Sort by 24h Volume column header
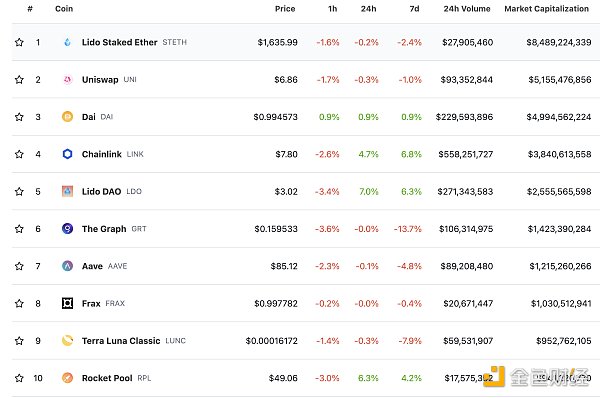The image size is (600, 398). (x=467, y=9)
